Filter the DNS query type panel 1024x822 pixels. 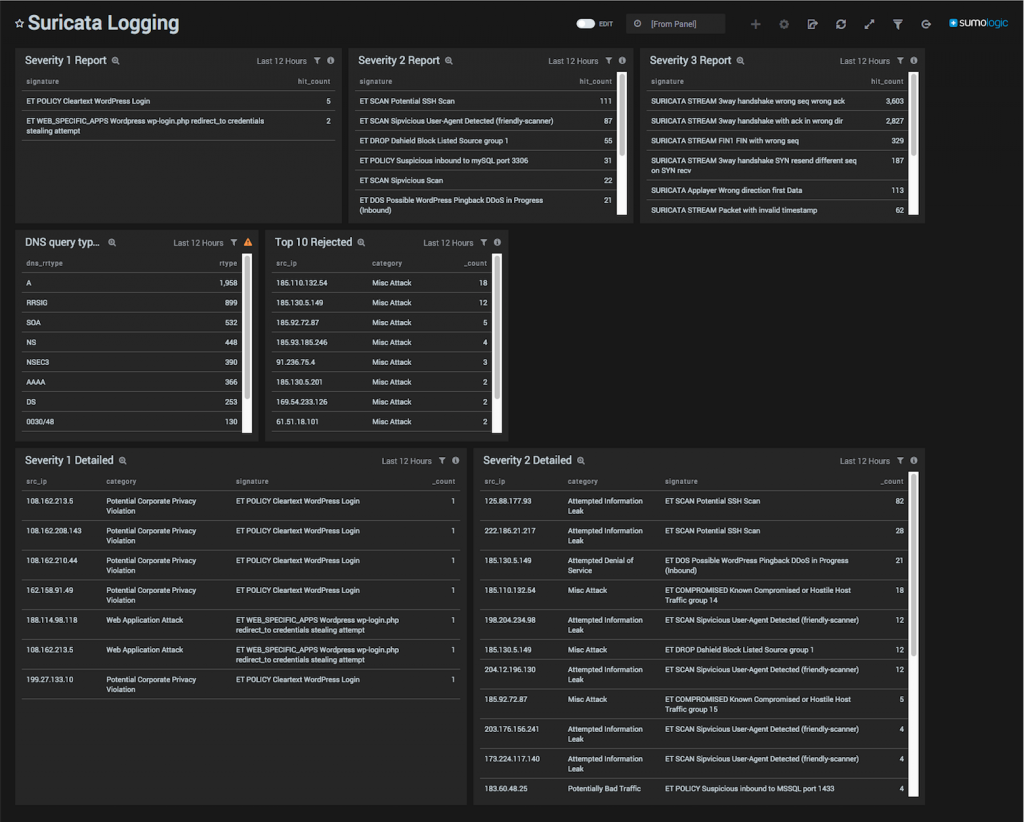[234, 242]
